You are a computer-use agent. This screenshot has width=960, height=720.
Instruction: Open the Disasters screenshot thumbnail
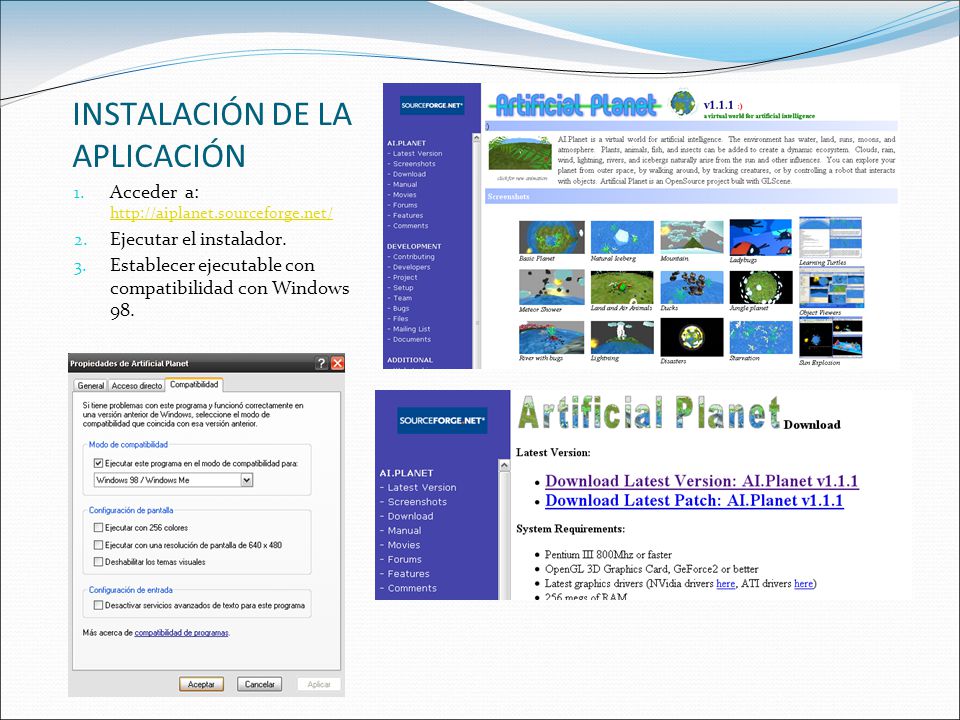point(692,338)
